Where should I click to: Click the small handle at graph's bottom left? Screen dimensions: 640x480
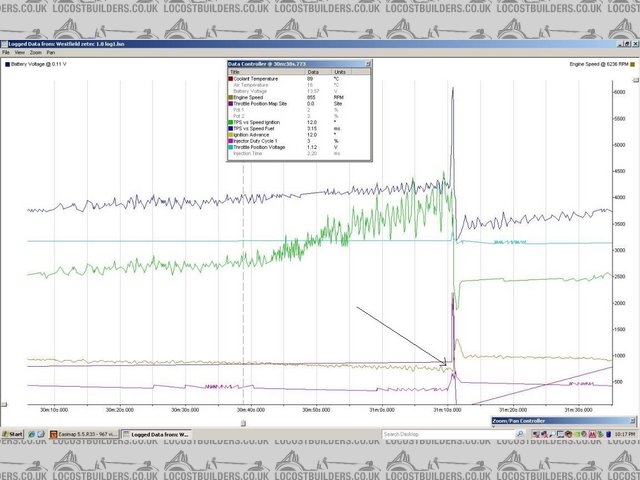4,404
